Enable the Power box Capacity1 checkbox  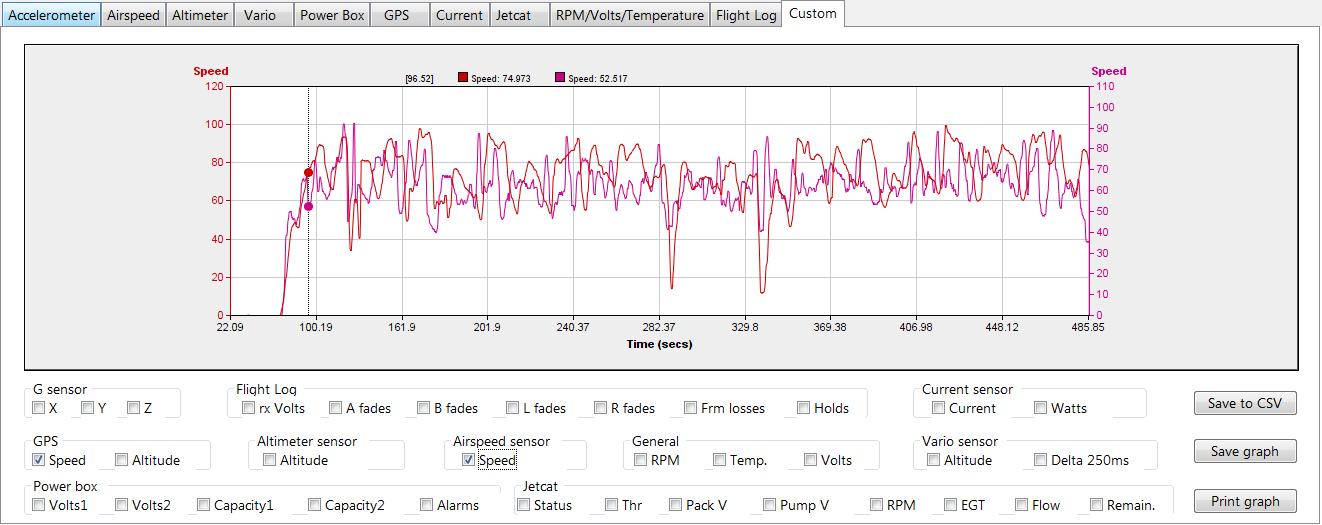tap(204, 505)
